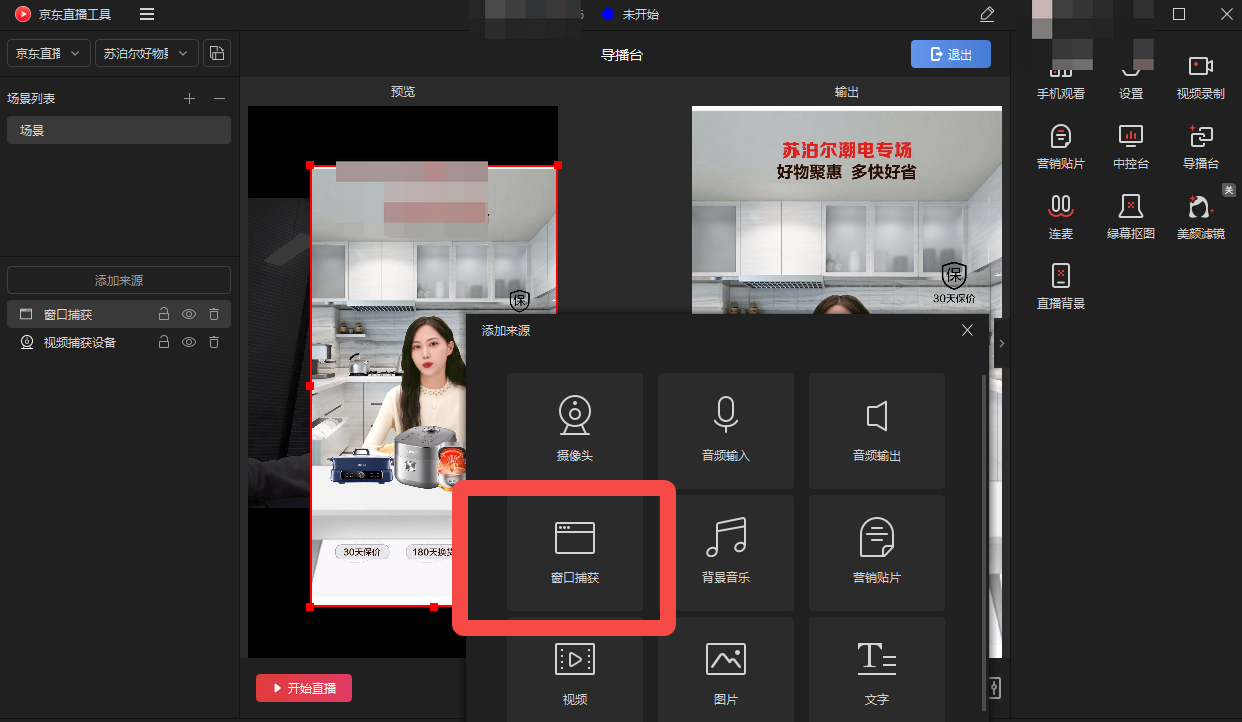Click the 输出 output image
Viewport: 1242px width, 722px height.
(x=847, y=382)
